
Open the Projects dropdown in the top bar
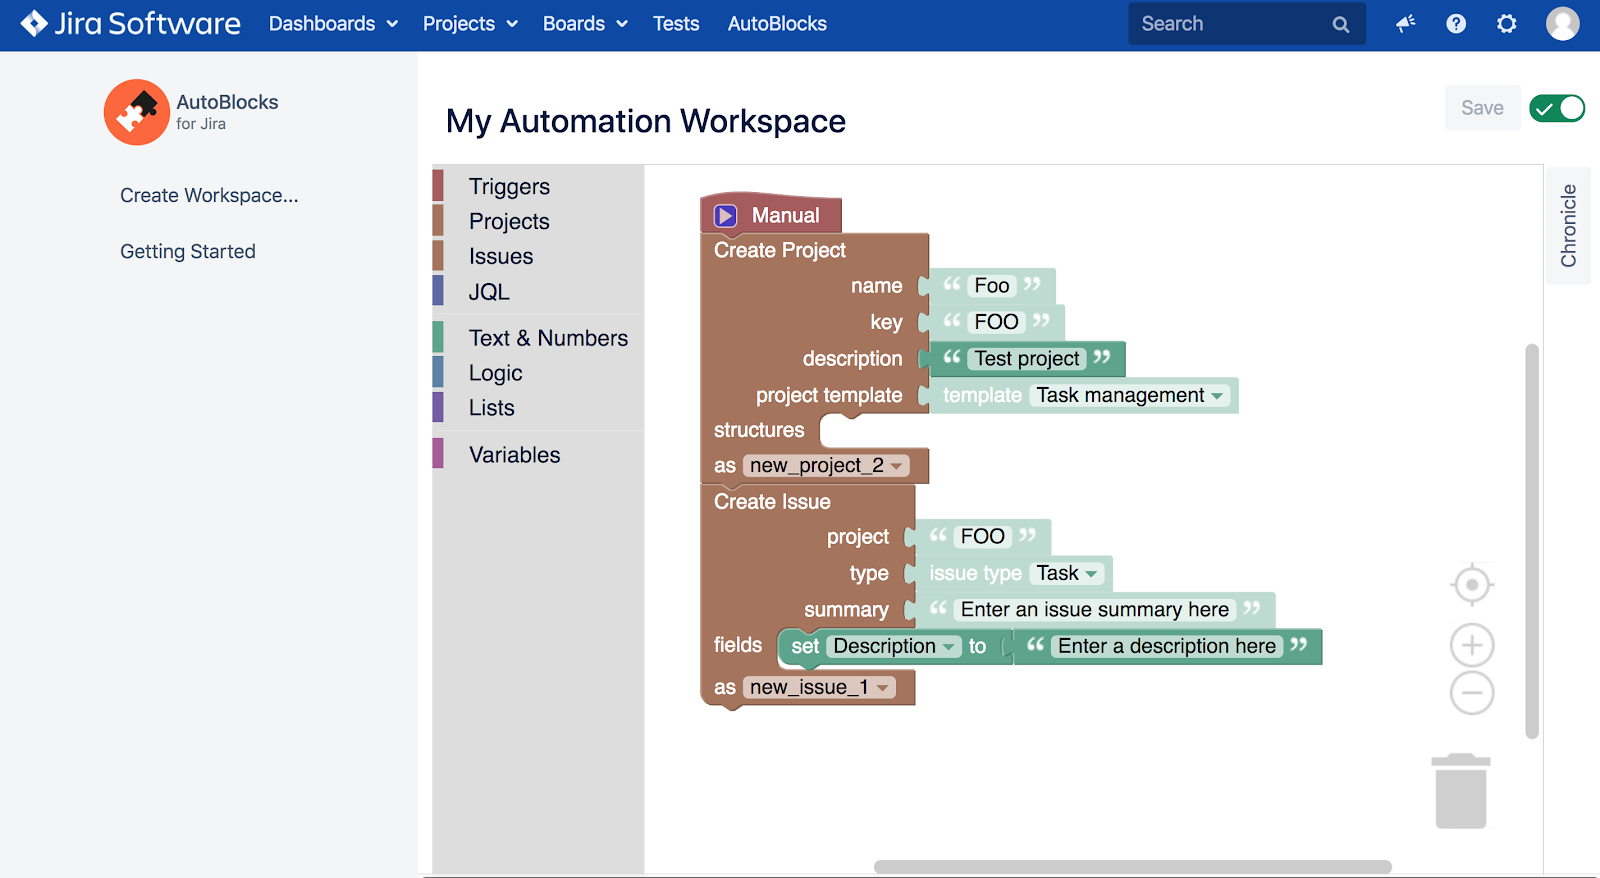(470, 24)
